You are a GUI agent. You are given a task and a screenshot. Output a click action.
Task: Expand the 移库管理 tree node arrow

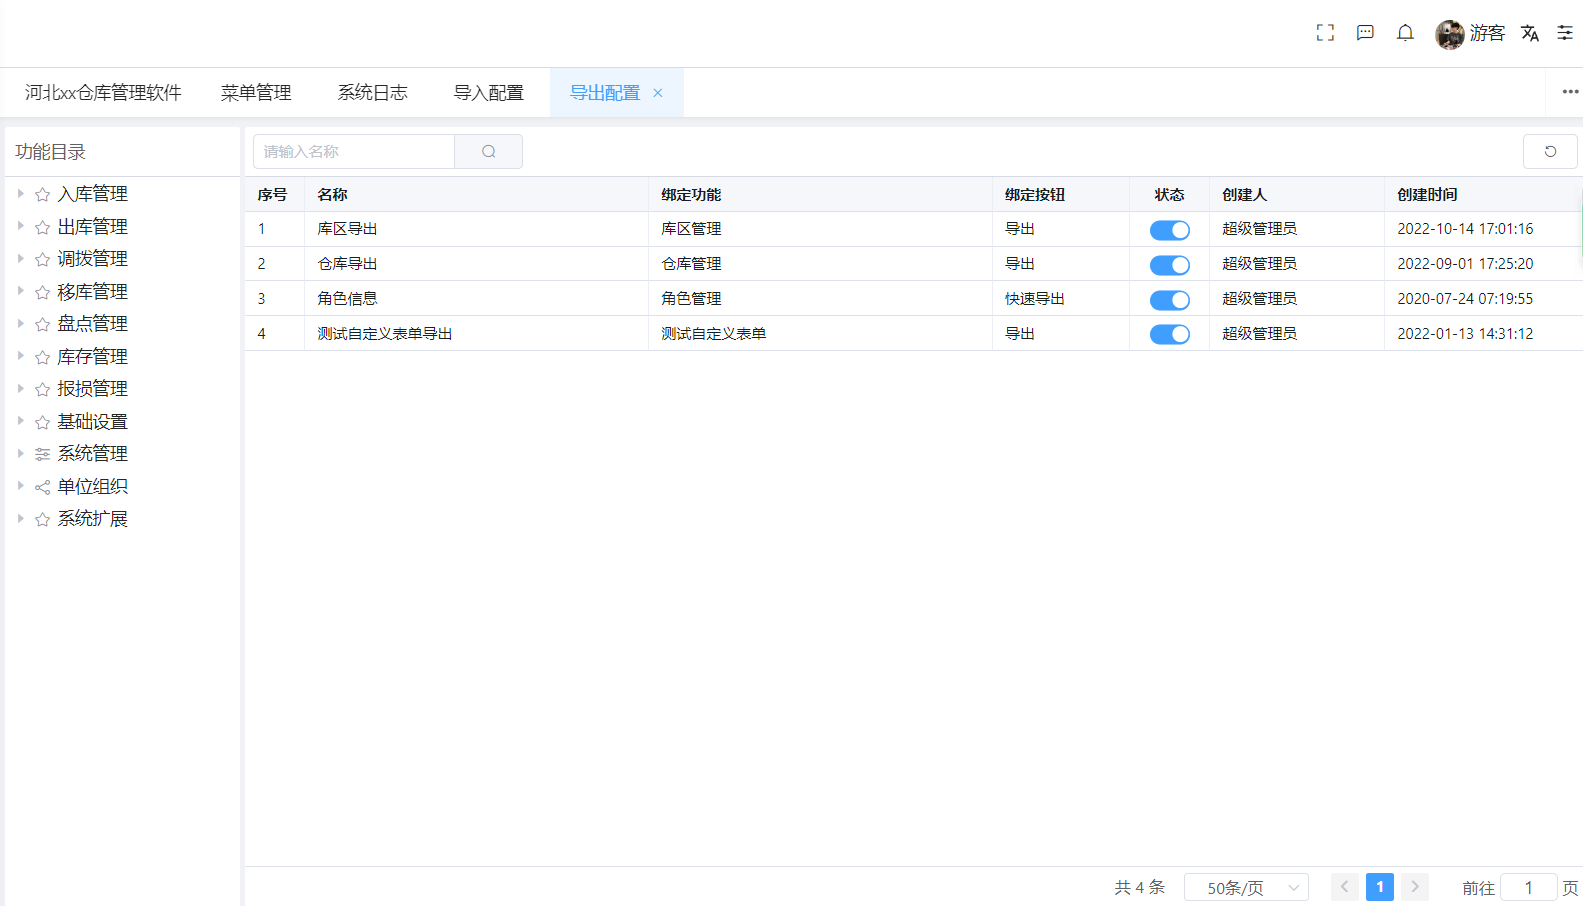point(20,291)
